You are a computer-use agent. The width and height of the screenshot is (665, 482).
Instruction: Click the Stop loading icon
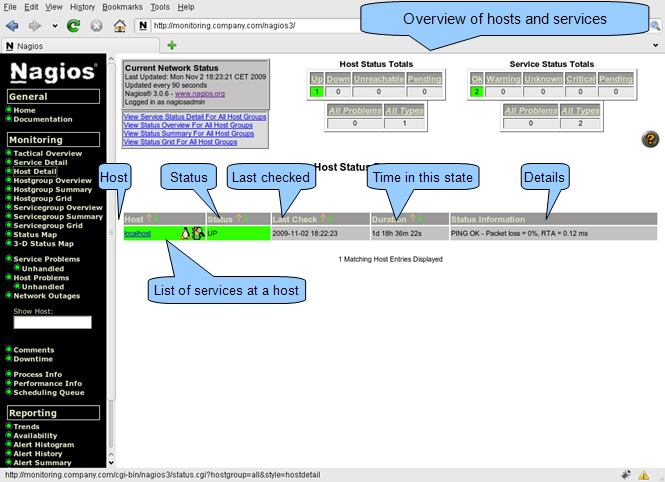[x=97, y=26]
